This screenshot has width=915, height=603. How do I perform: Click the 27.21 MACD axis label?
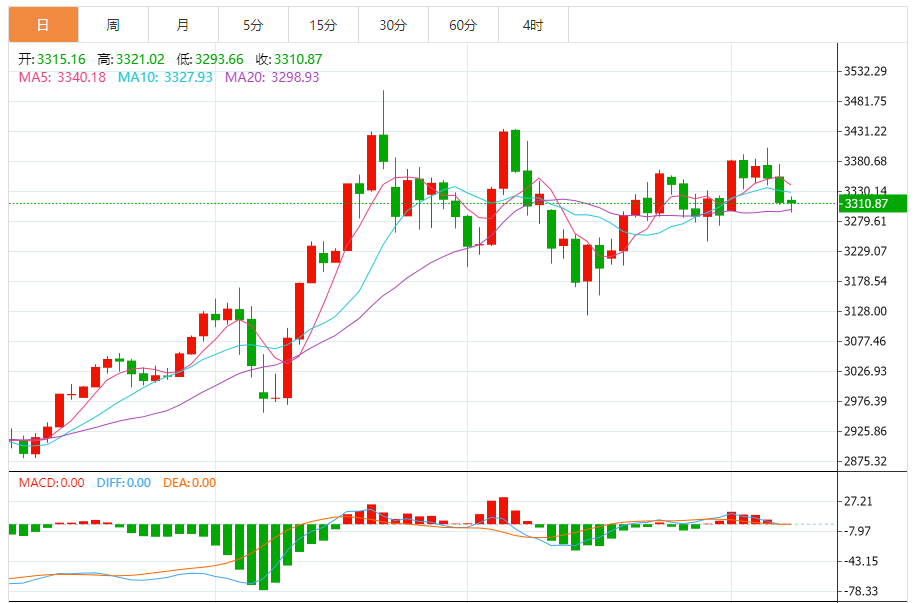858,501
